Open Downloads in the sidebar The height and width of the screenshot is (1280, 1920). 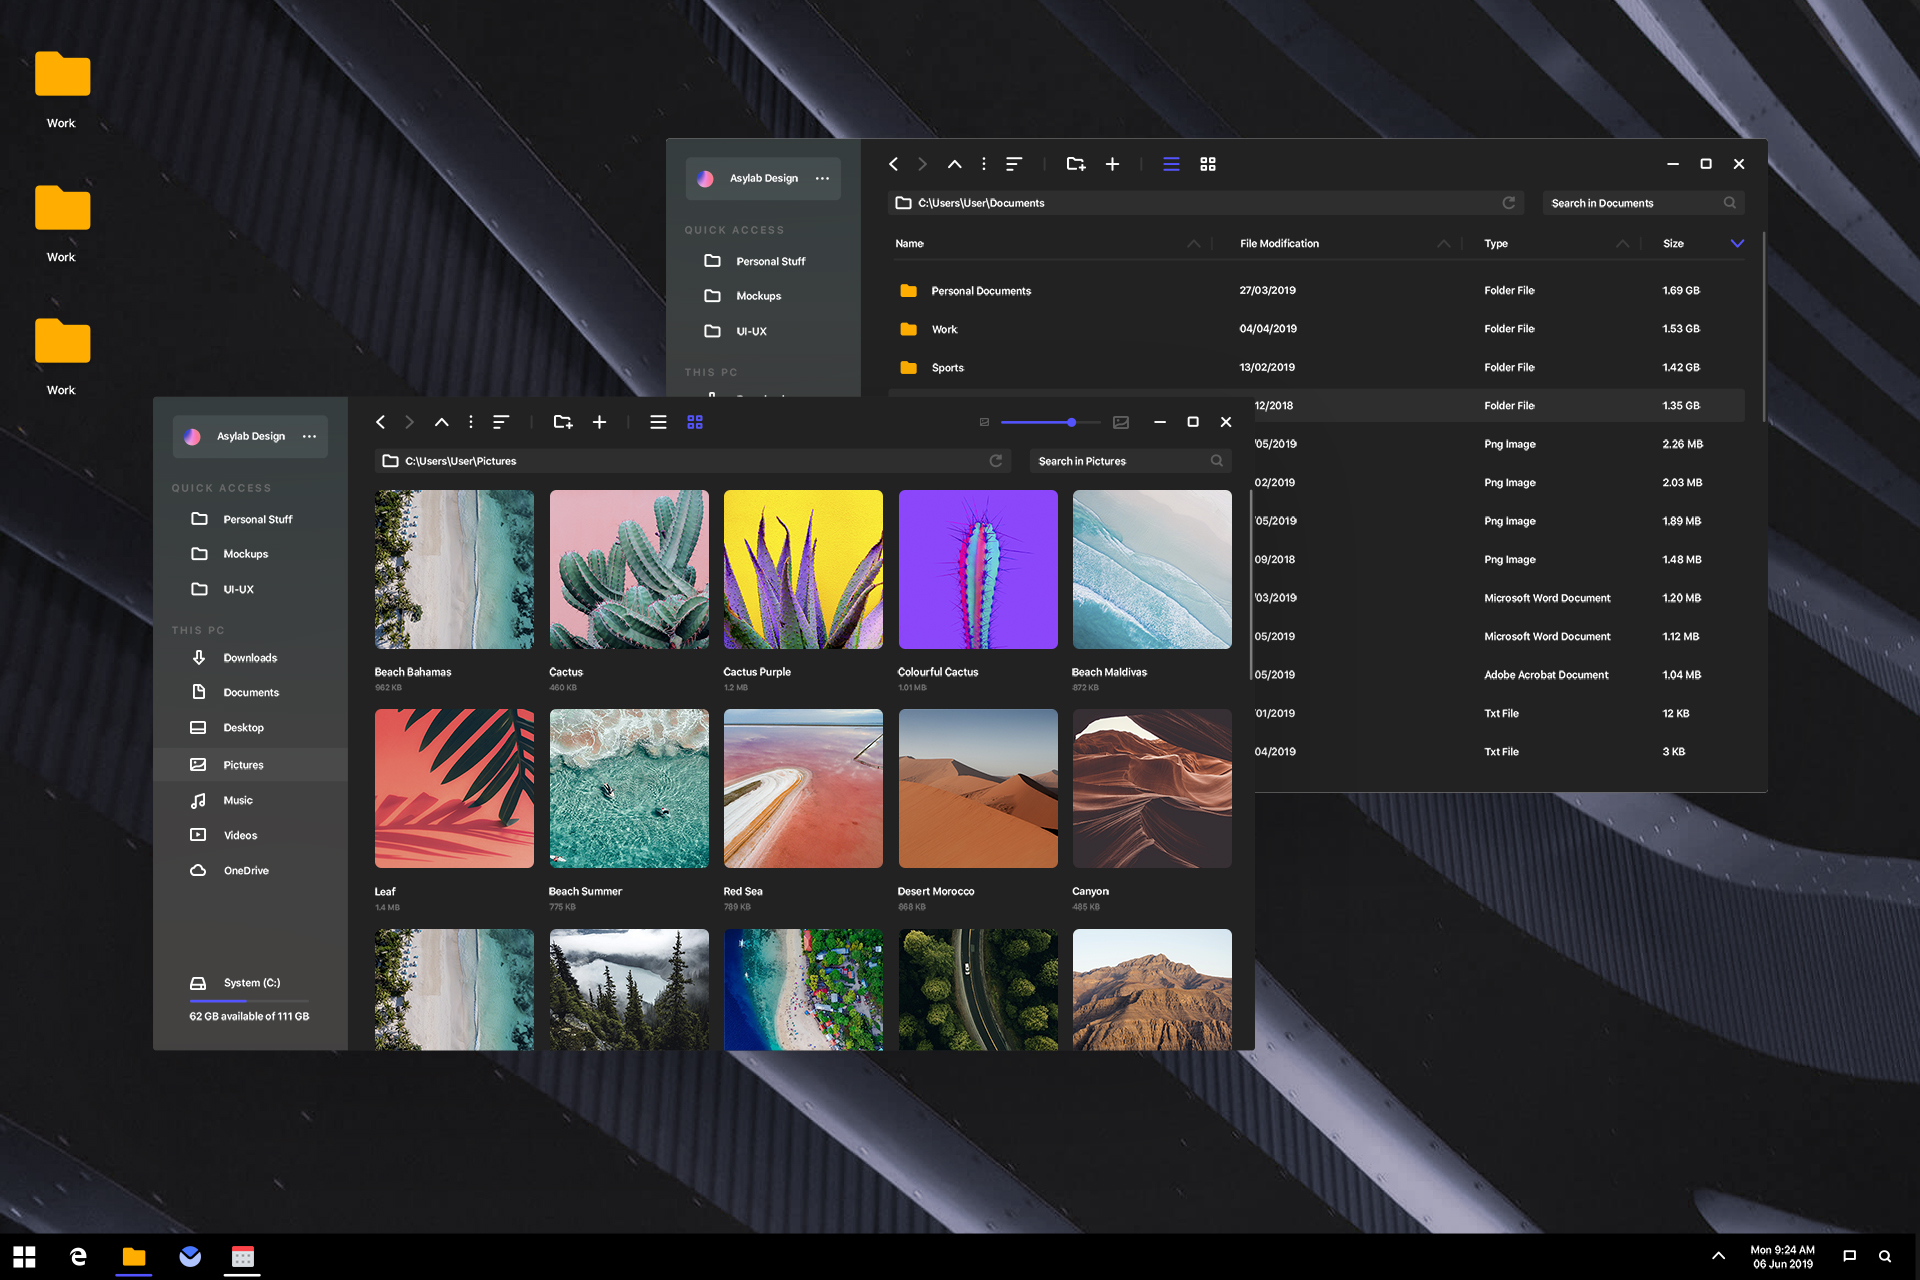[x=250, y=658]
